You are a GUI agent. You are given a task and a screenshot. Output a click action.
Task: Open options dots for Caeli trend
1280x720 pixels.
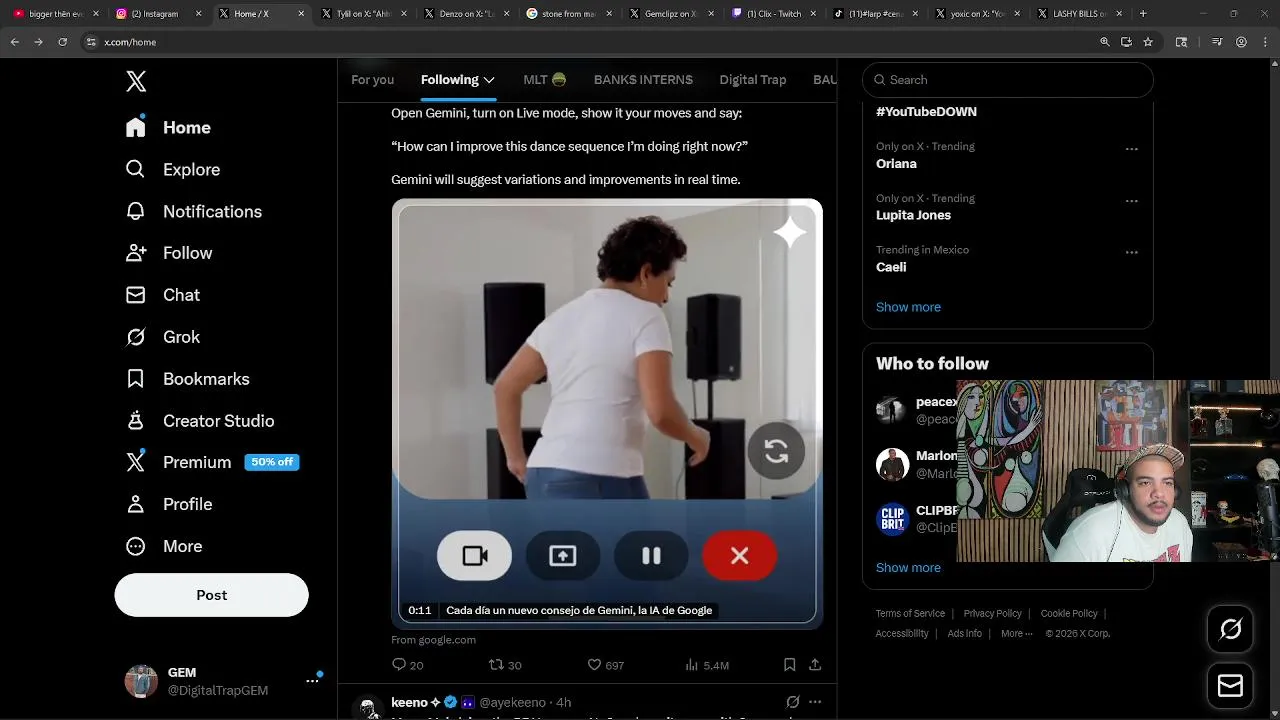pos(1132,253)
